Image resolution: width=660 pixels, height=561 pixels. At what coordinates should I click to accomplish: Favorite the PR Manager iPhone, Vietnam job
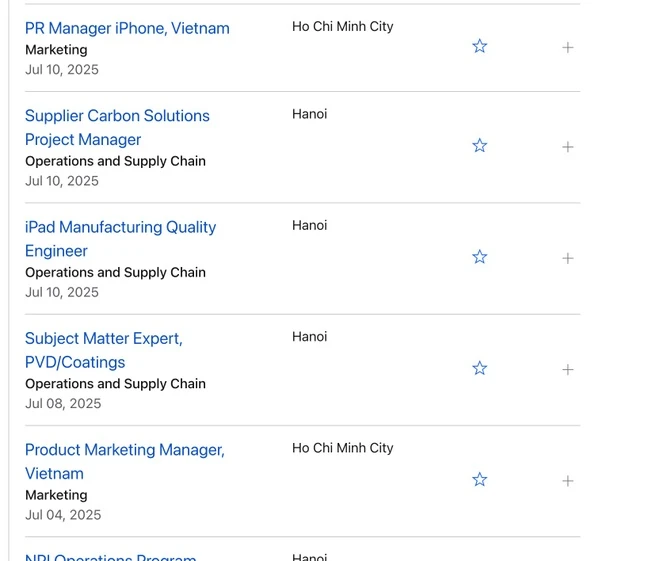(479, 46)
